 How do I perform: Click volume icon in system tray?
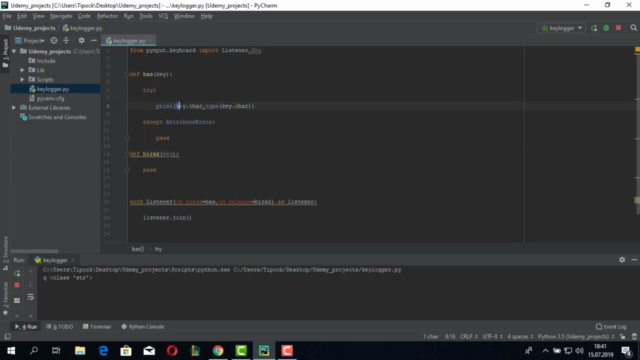click(579, 351)
